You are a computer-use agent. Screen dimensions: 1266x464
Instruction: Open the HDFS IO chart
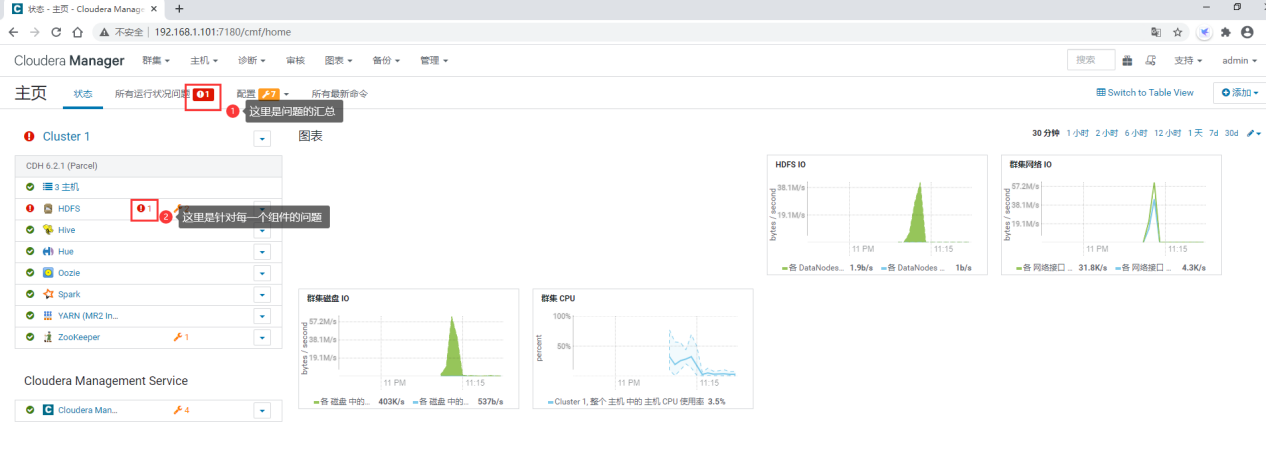click(878, 215)
